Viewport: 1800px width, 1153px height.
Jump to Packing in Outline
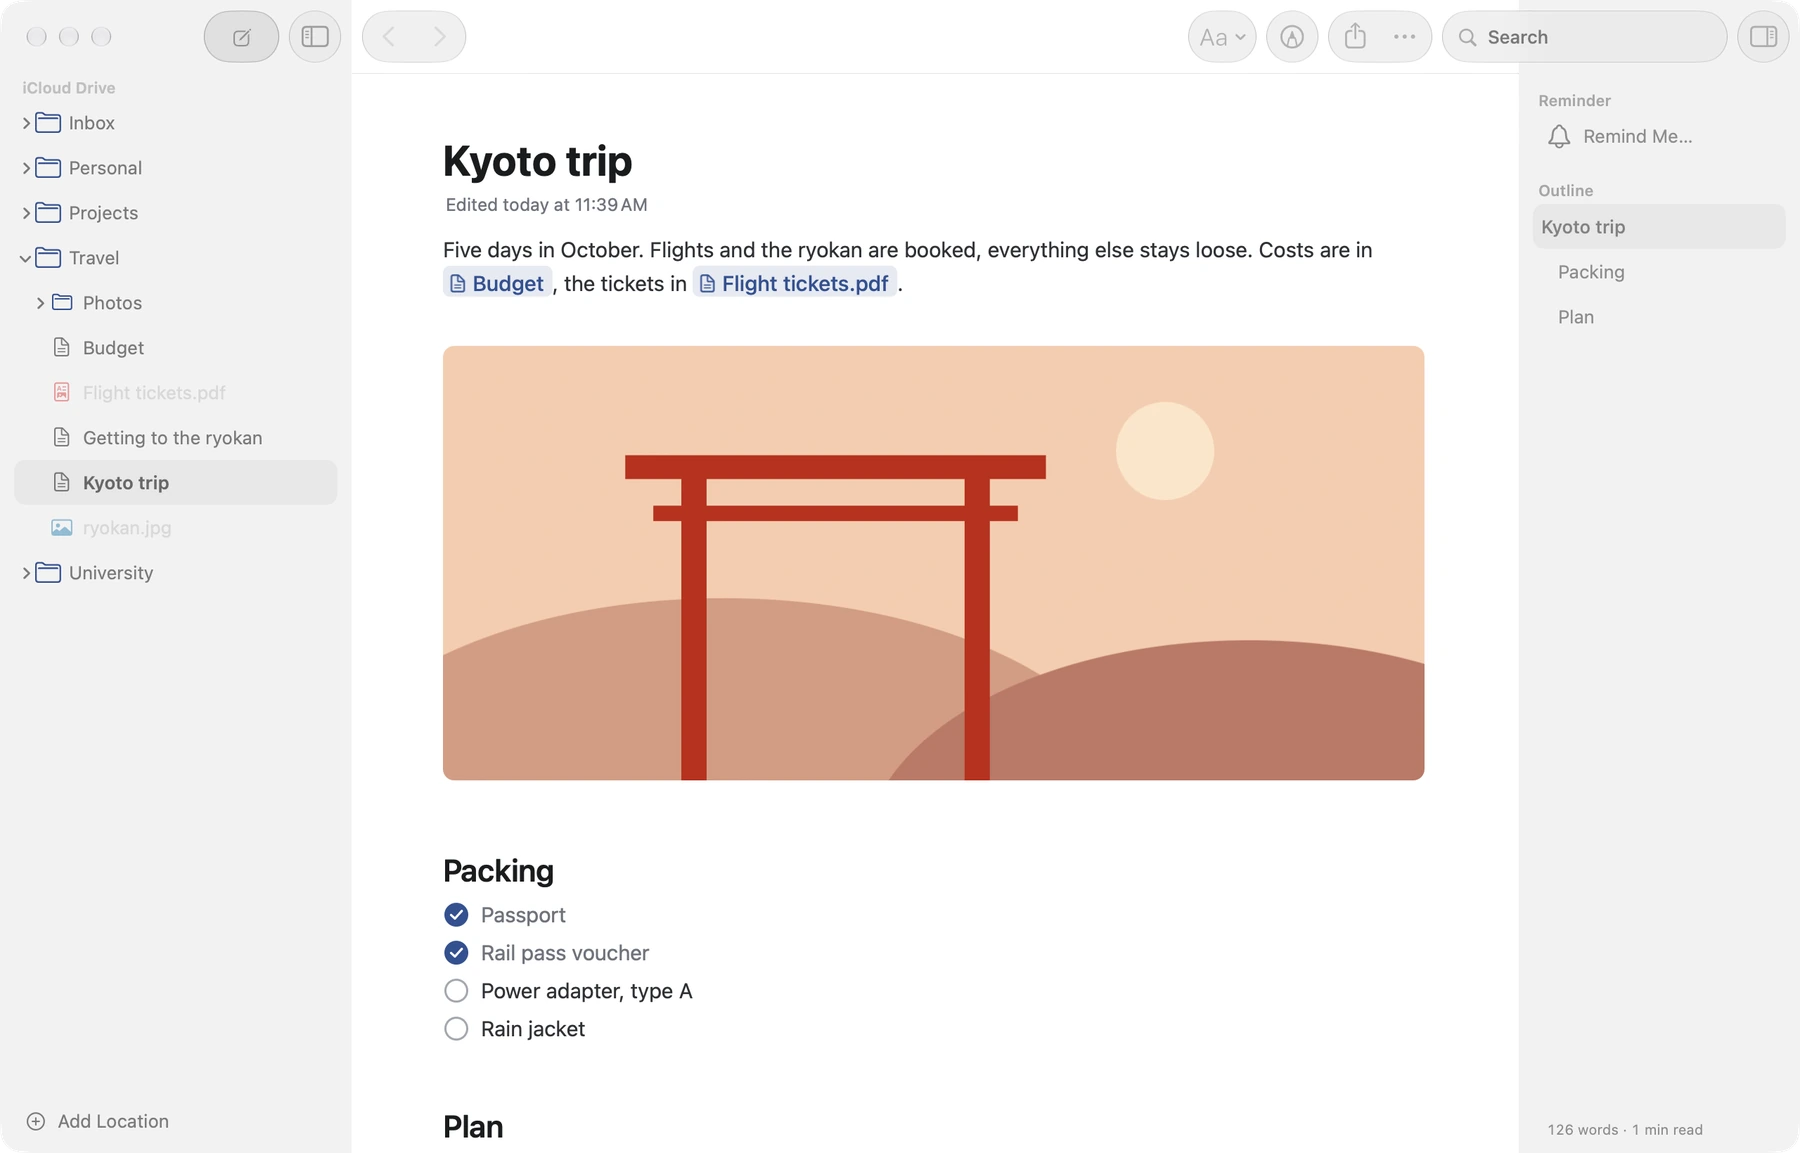(x=1590, y=272)
